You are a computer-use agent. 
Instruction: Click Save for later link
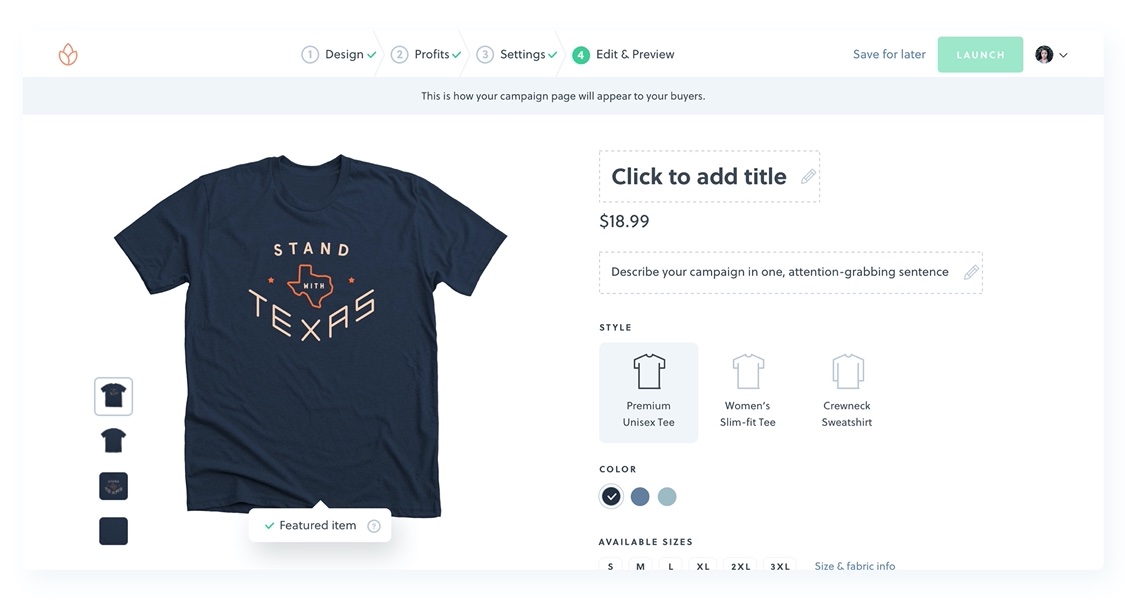pyautogui.click(x=889, y=55)
